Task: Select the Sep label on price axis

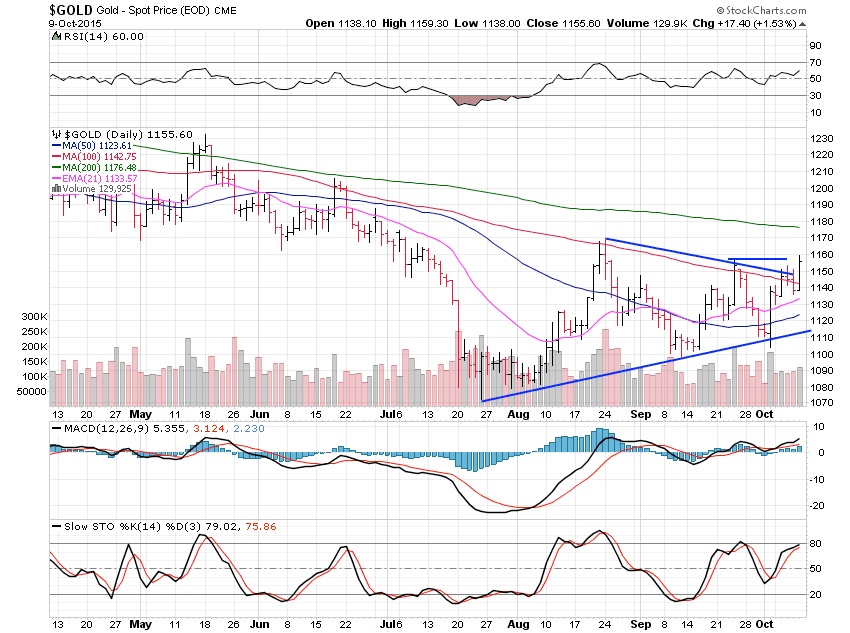Action: tap(641, 414)
